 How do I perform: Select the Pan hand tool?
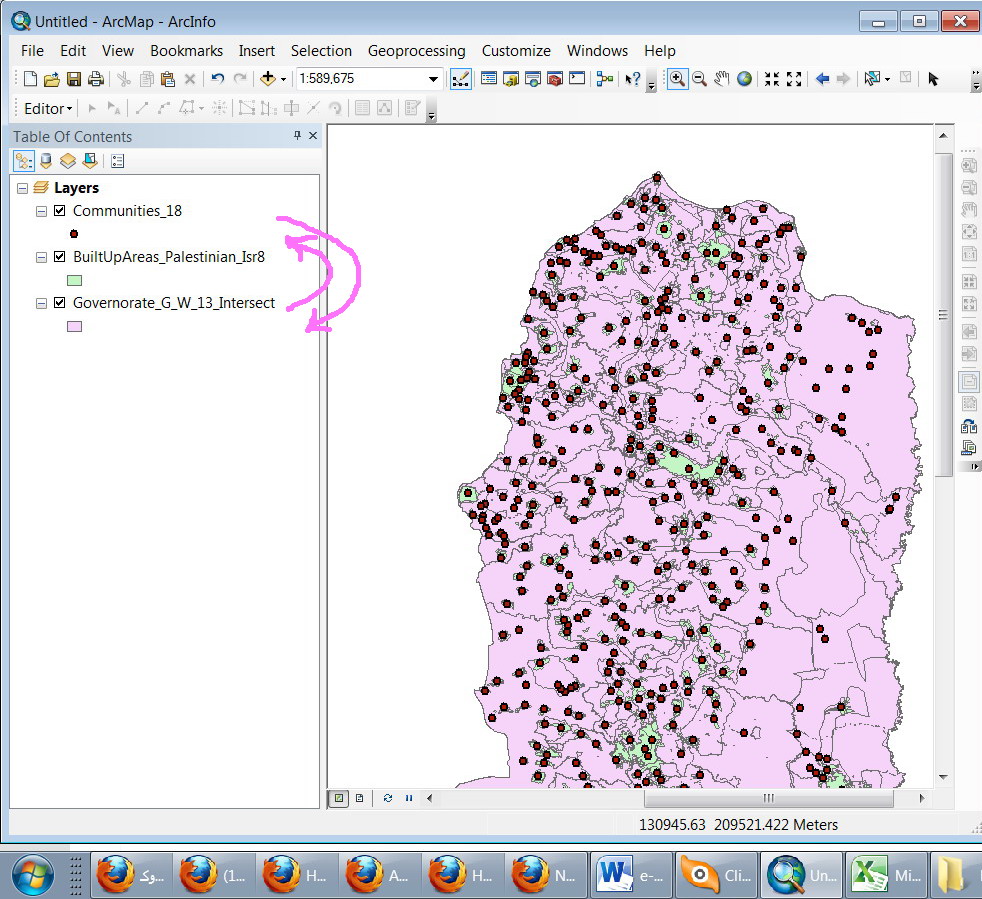722,79
